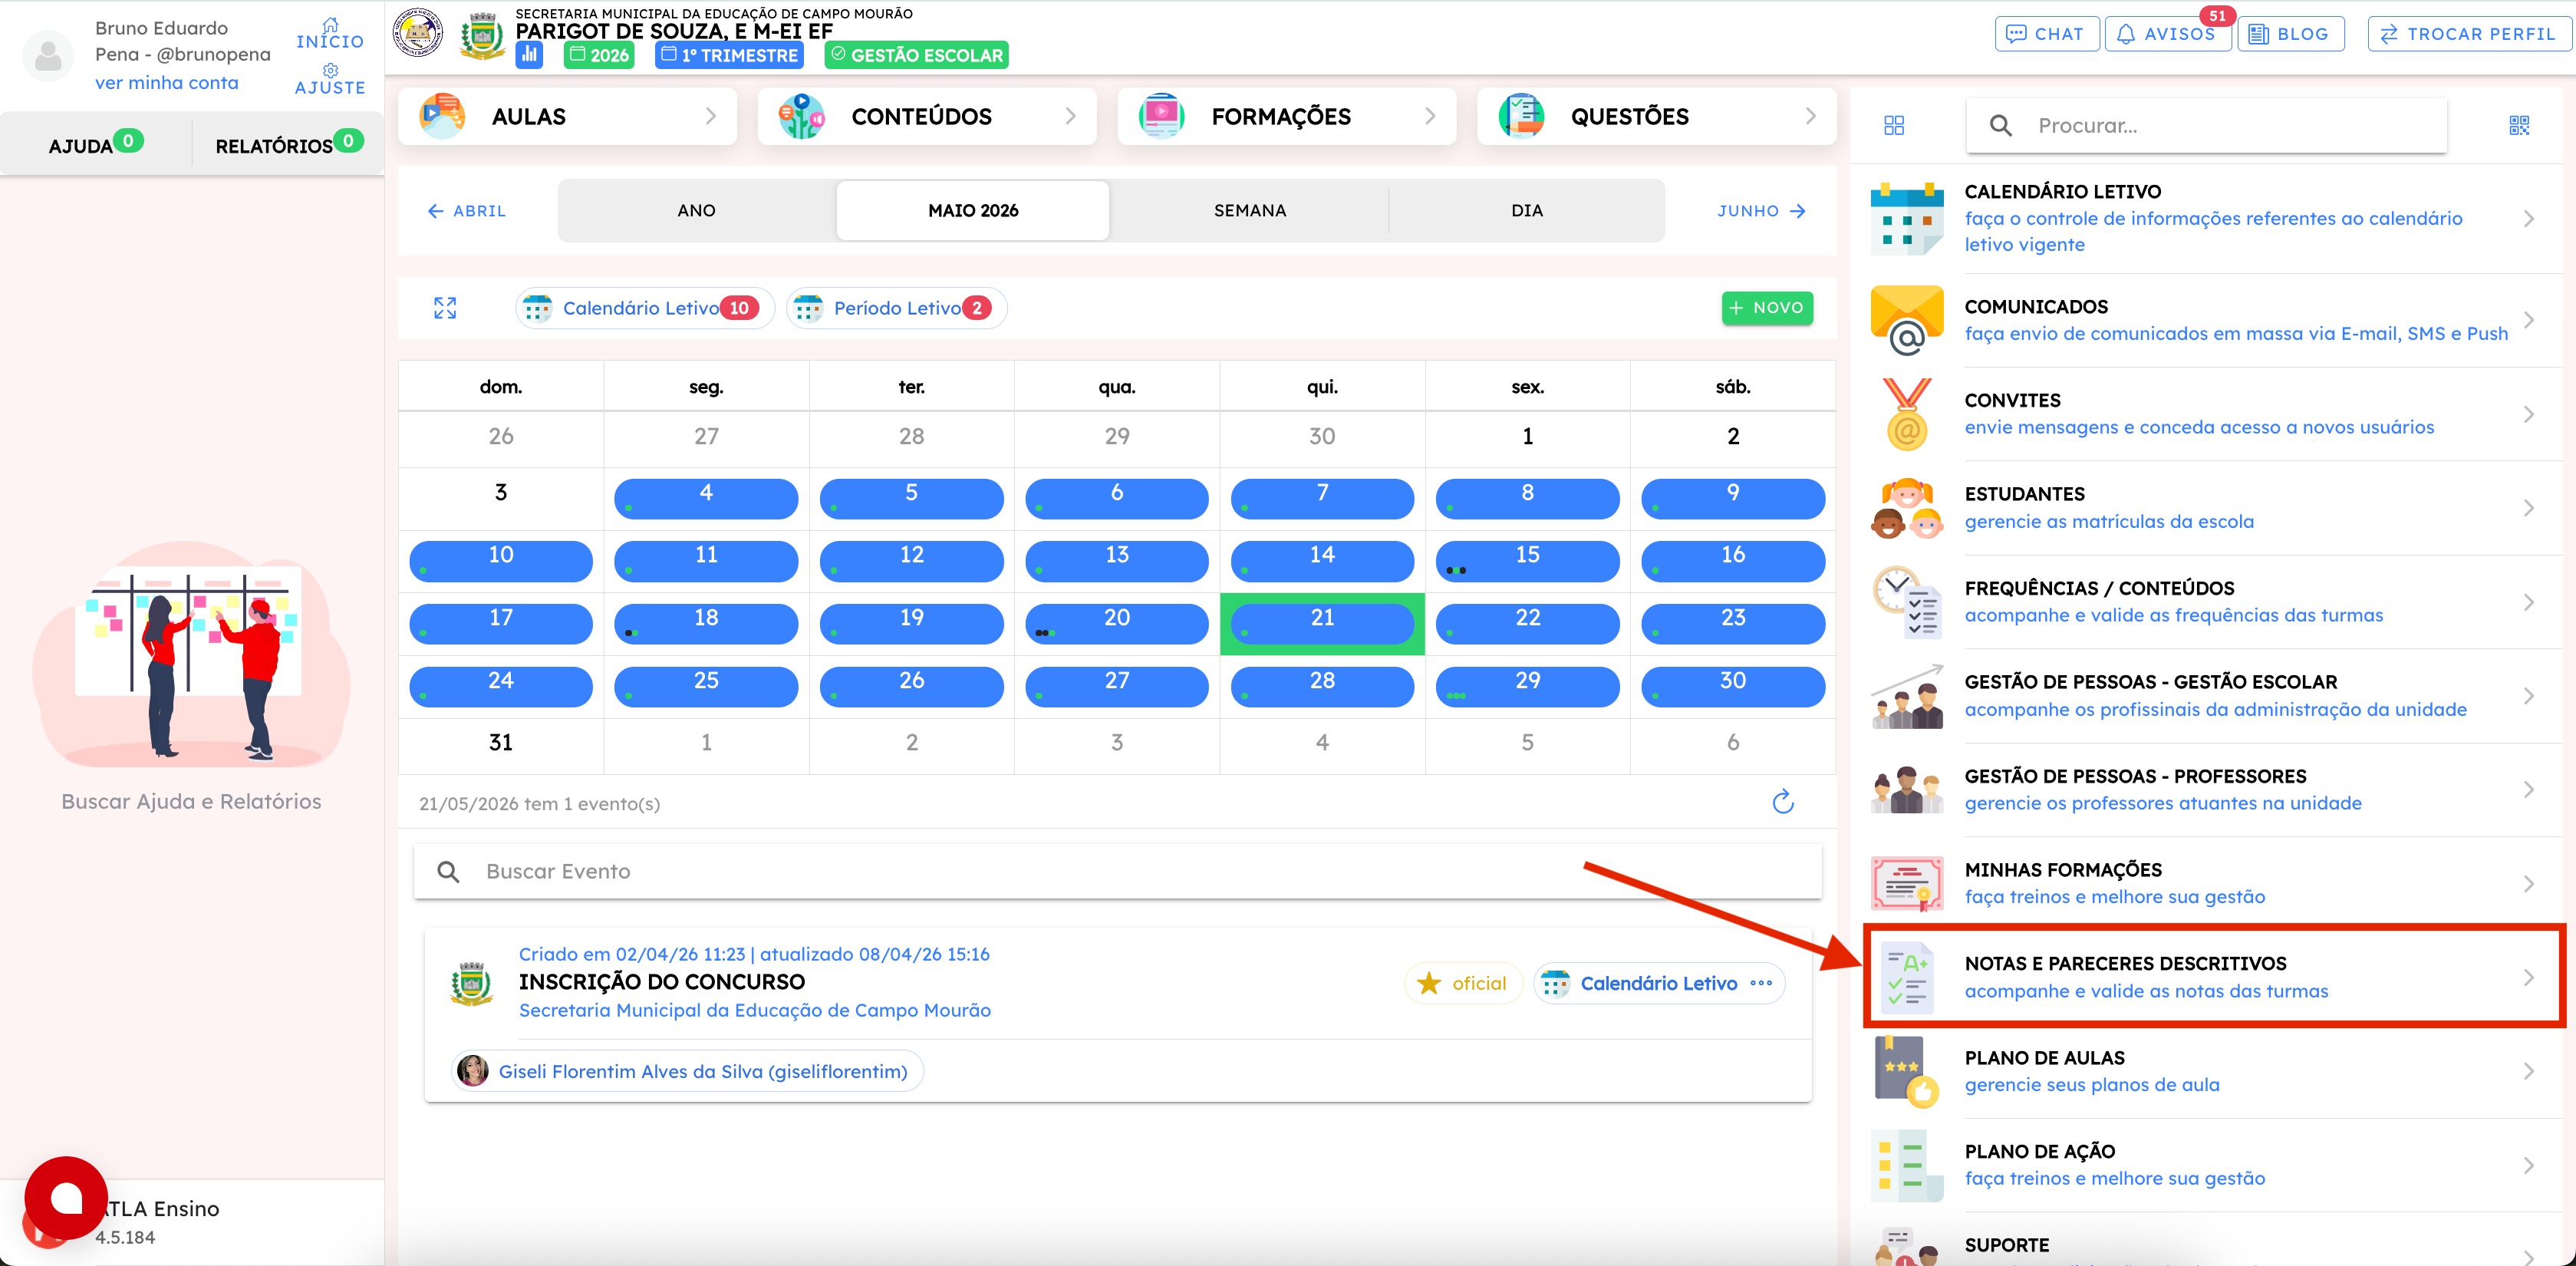This screenshot has width=2576, height=1266.
Task: Open the Frequências / Conteúdos clock icon
Action: pos(1906,602)
